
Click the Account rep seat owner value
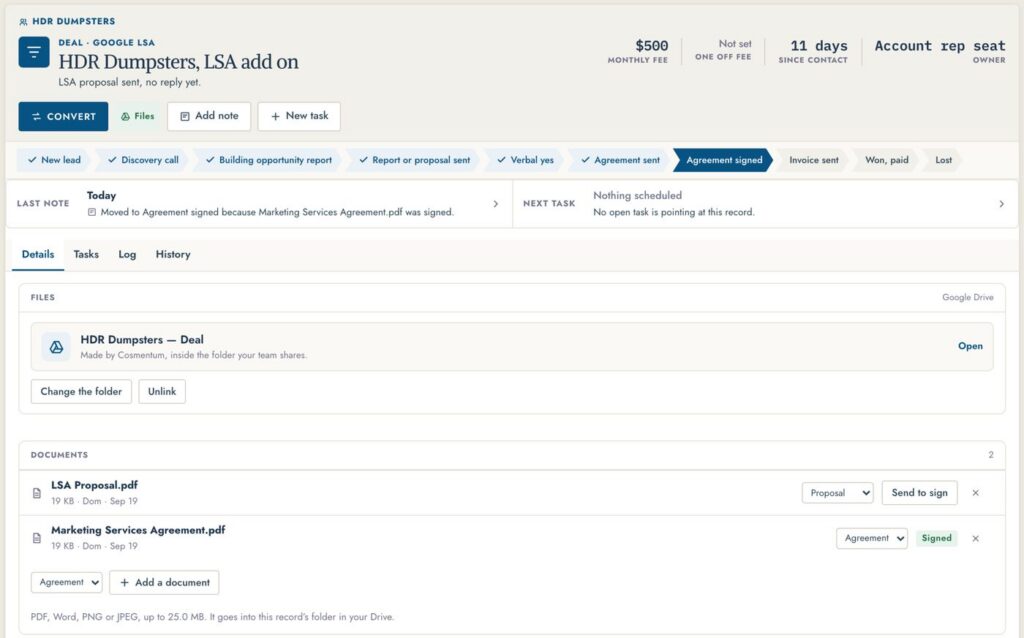[x=940, y=46]
